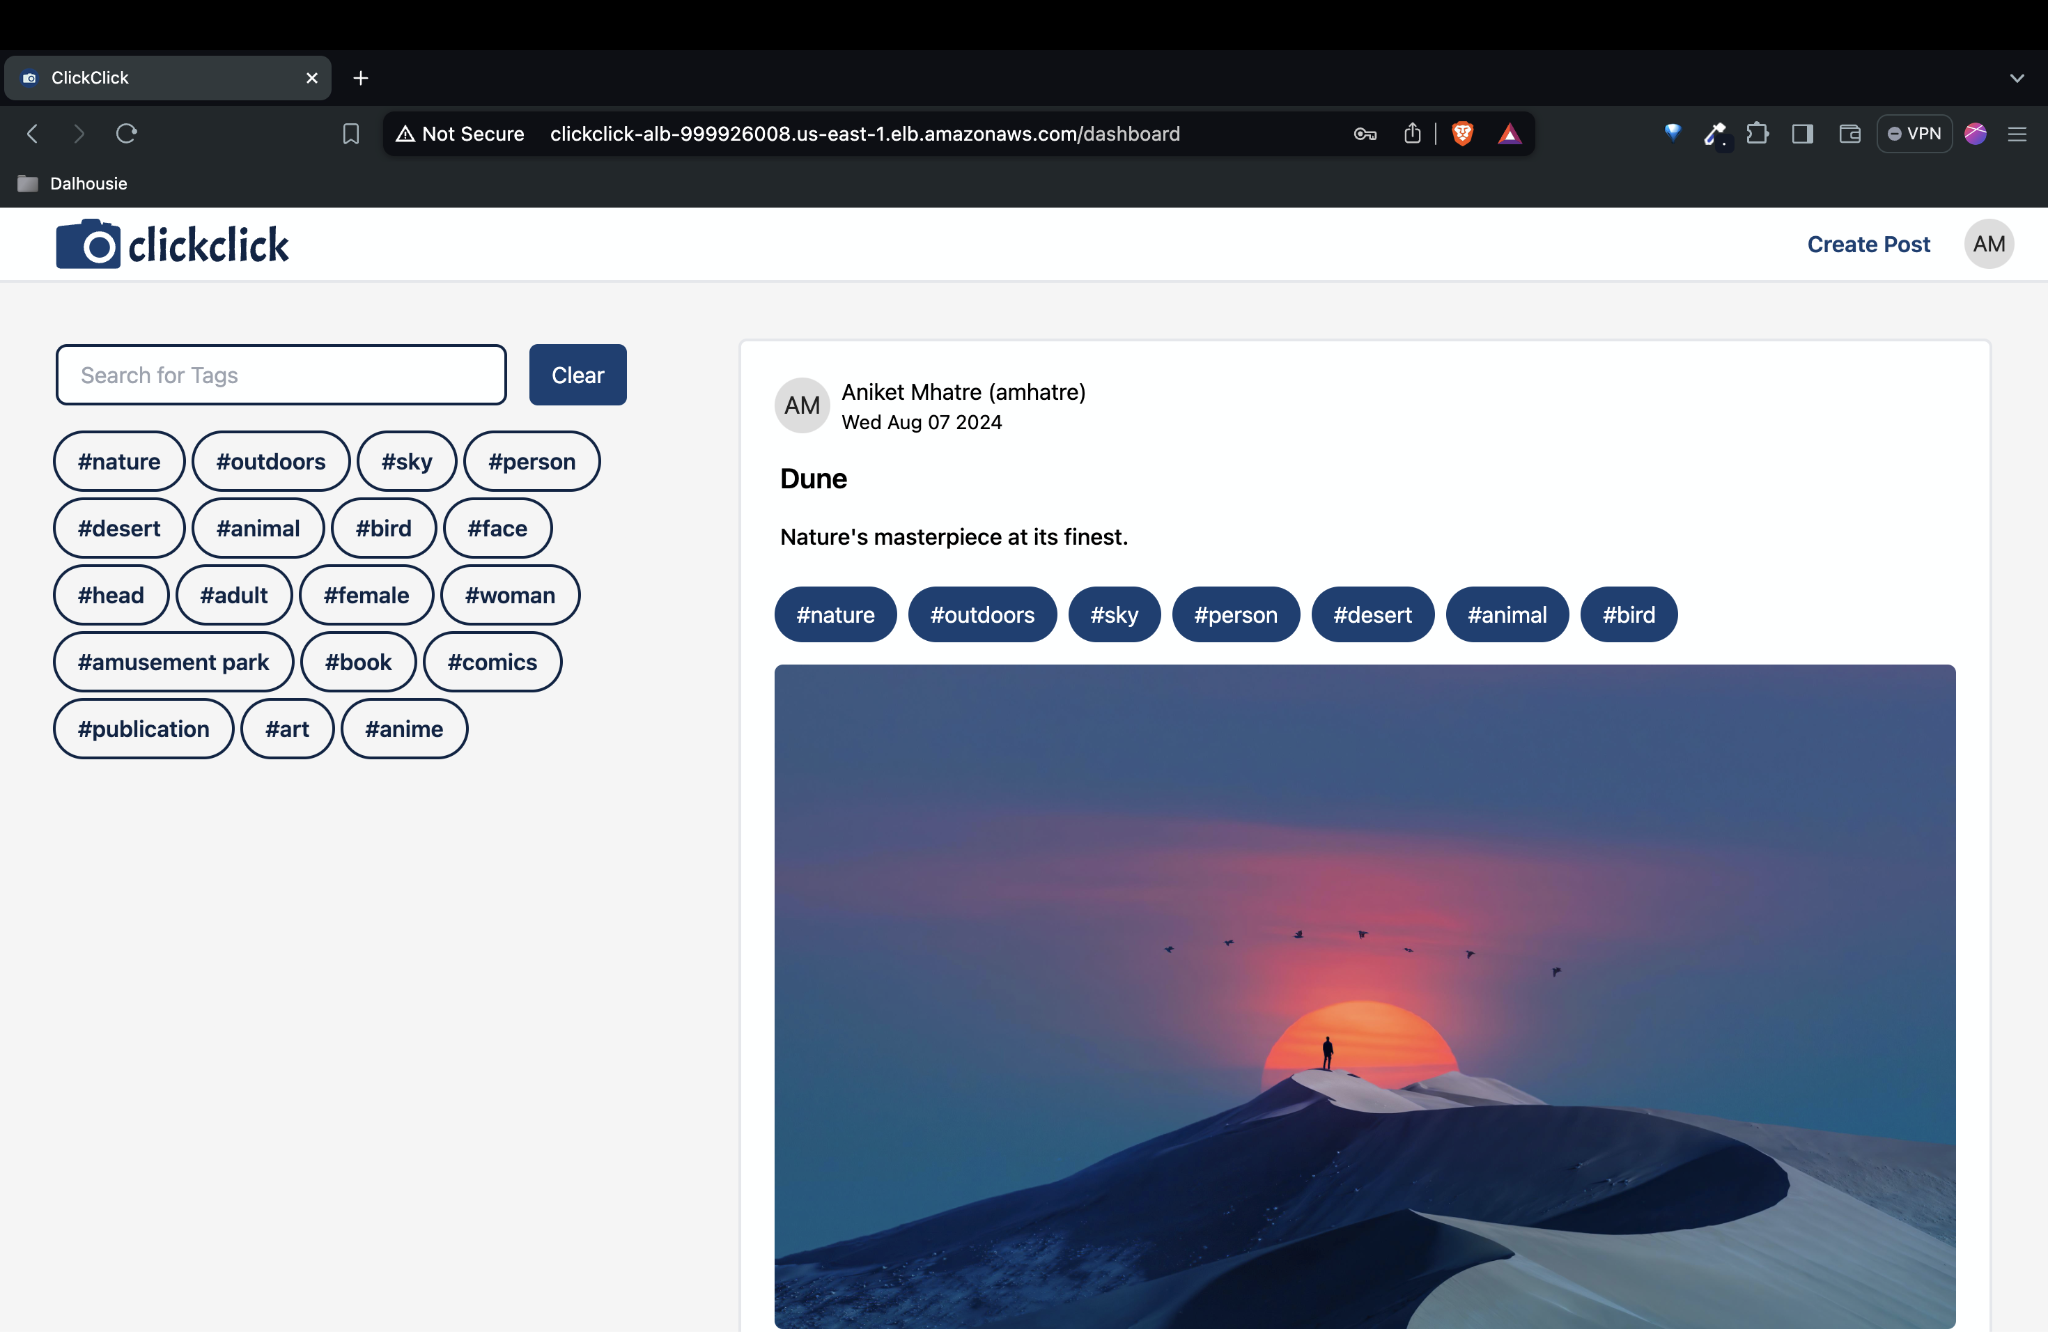Click the Create Post link

pyautogui.click(x=1868, y=244)
